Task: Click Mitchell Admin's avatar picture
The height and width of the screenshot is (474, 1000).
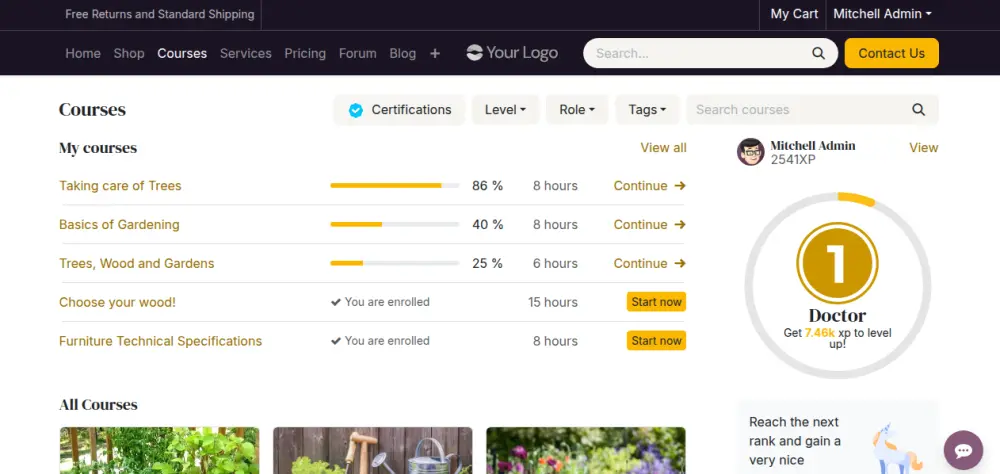Action: [751, 152]
